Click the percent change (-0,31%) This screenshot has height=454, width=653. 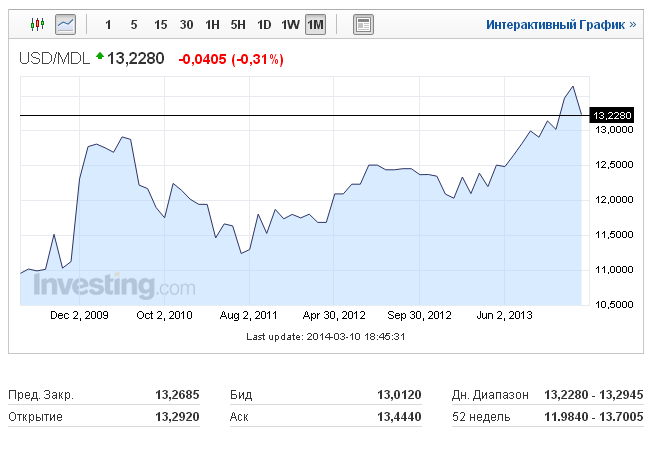(x=257, y=59)
